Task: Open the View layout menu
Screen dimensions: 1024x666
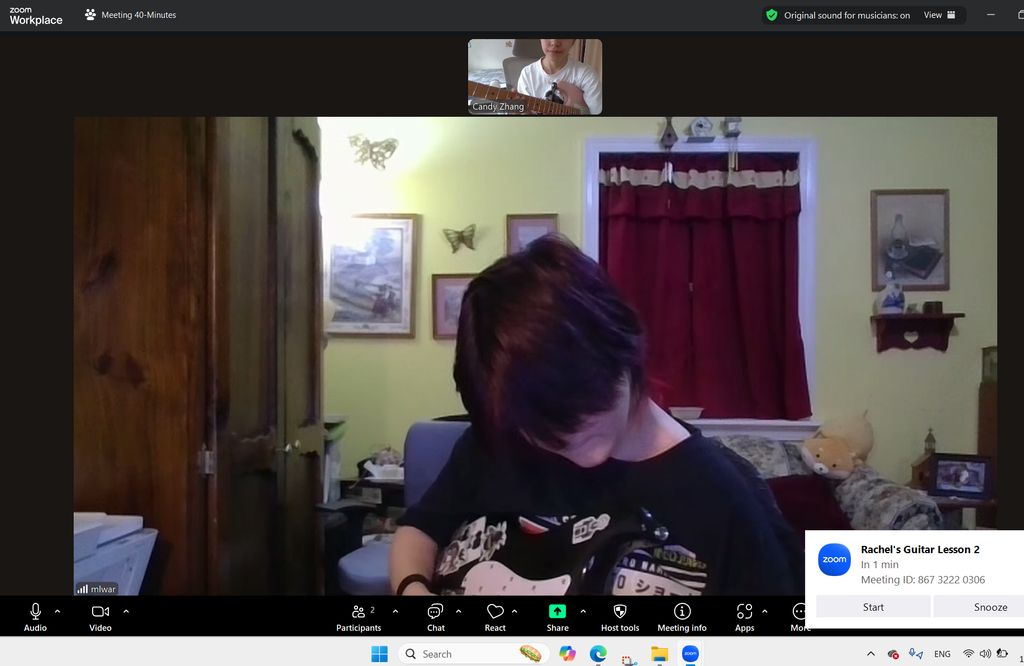Action: tap(939, 15)
